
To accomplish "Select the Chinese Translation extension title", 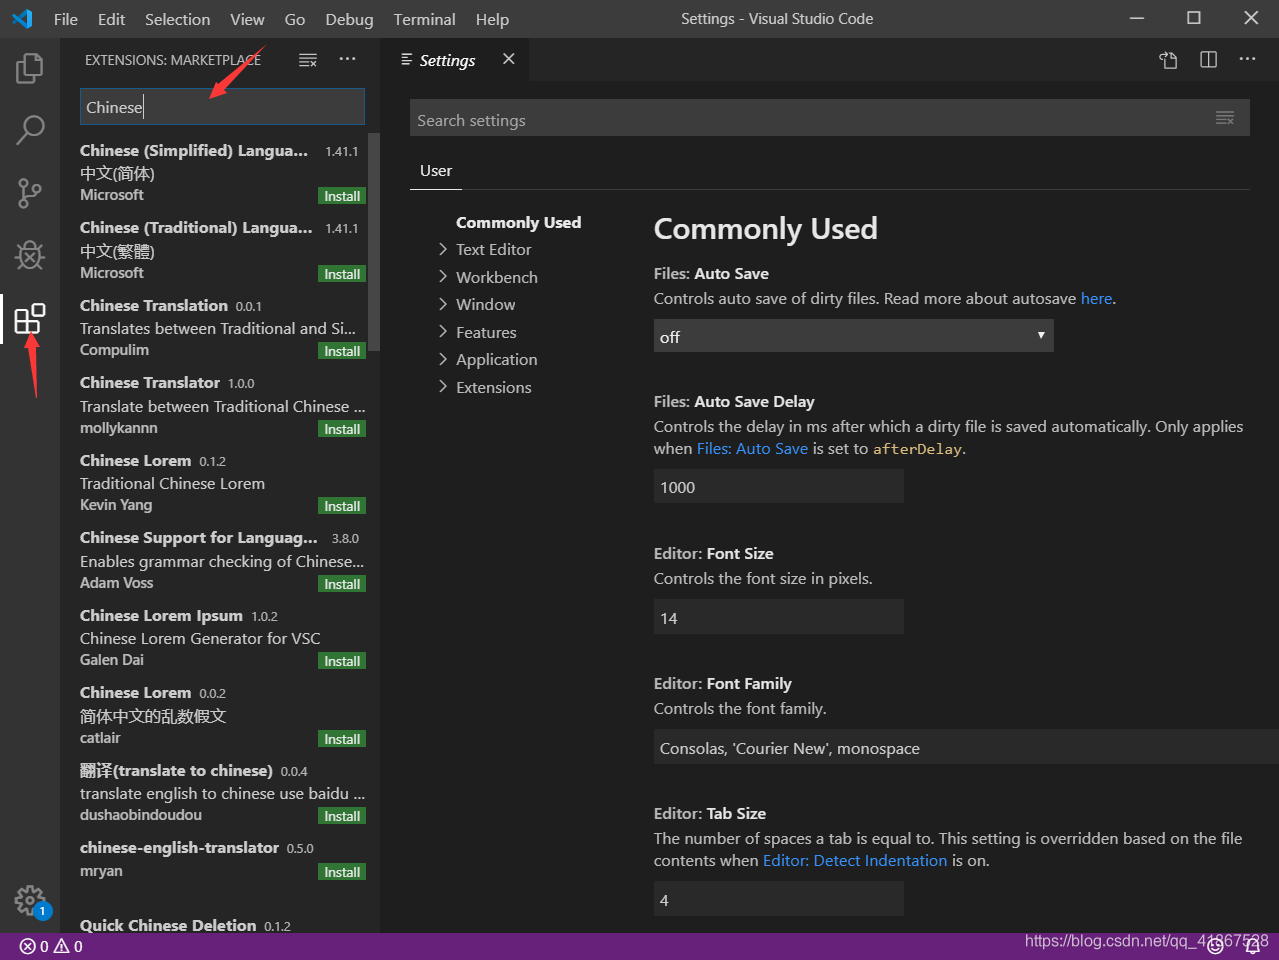I will 154,305.
